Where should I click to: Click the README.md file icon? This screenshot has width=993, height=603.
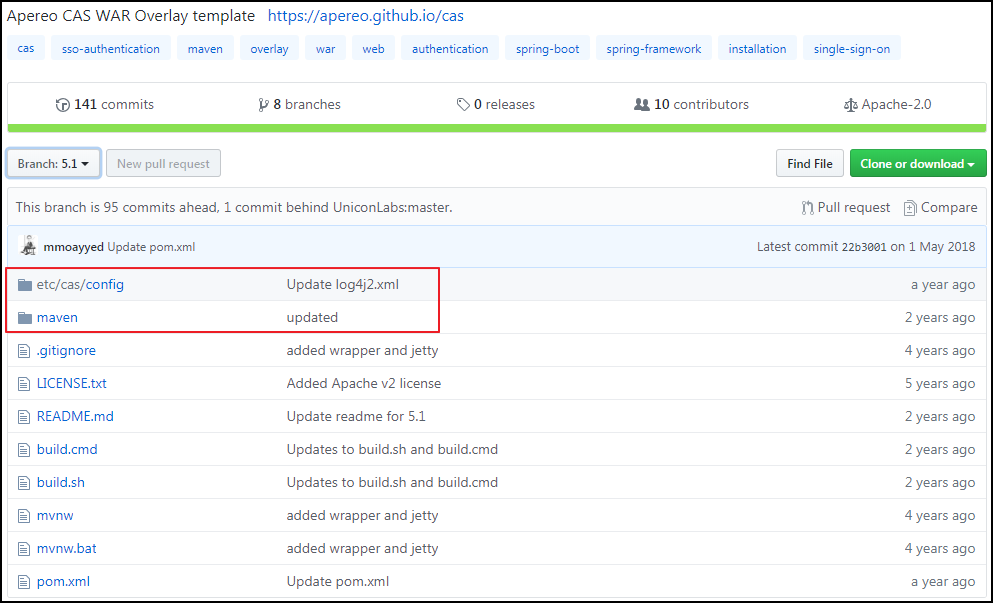click(x=24, y=417)
